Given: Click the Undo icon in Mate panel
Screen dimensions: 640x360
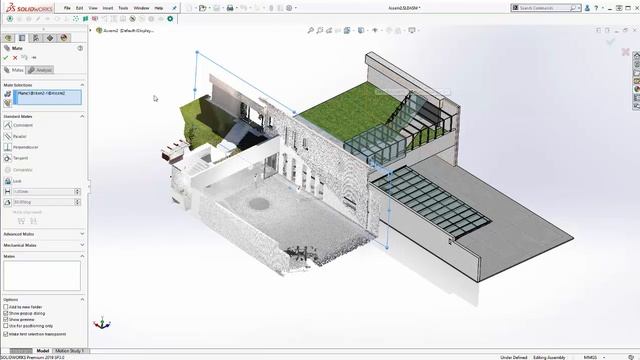Looking at the screenshot, I should [24, 58].
